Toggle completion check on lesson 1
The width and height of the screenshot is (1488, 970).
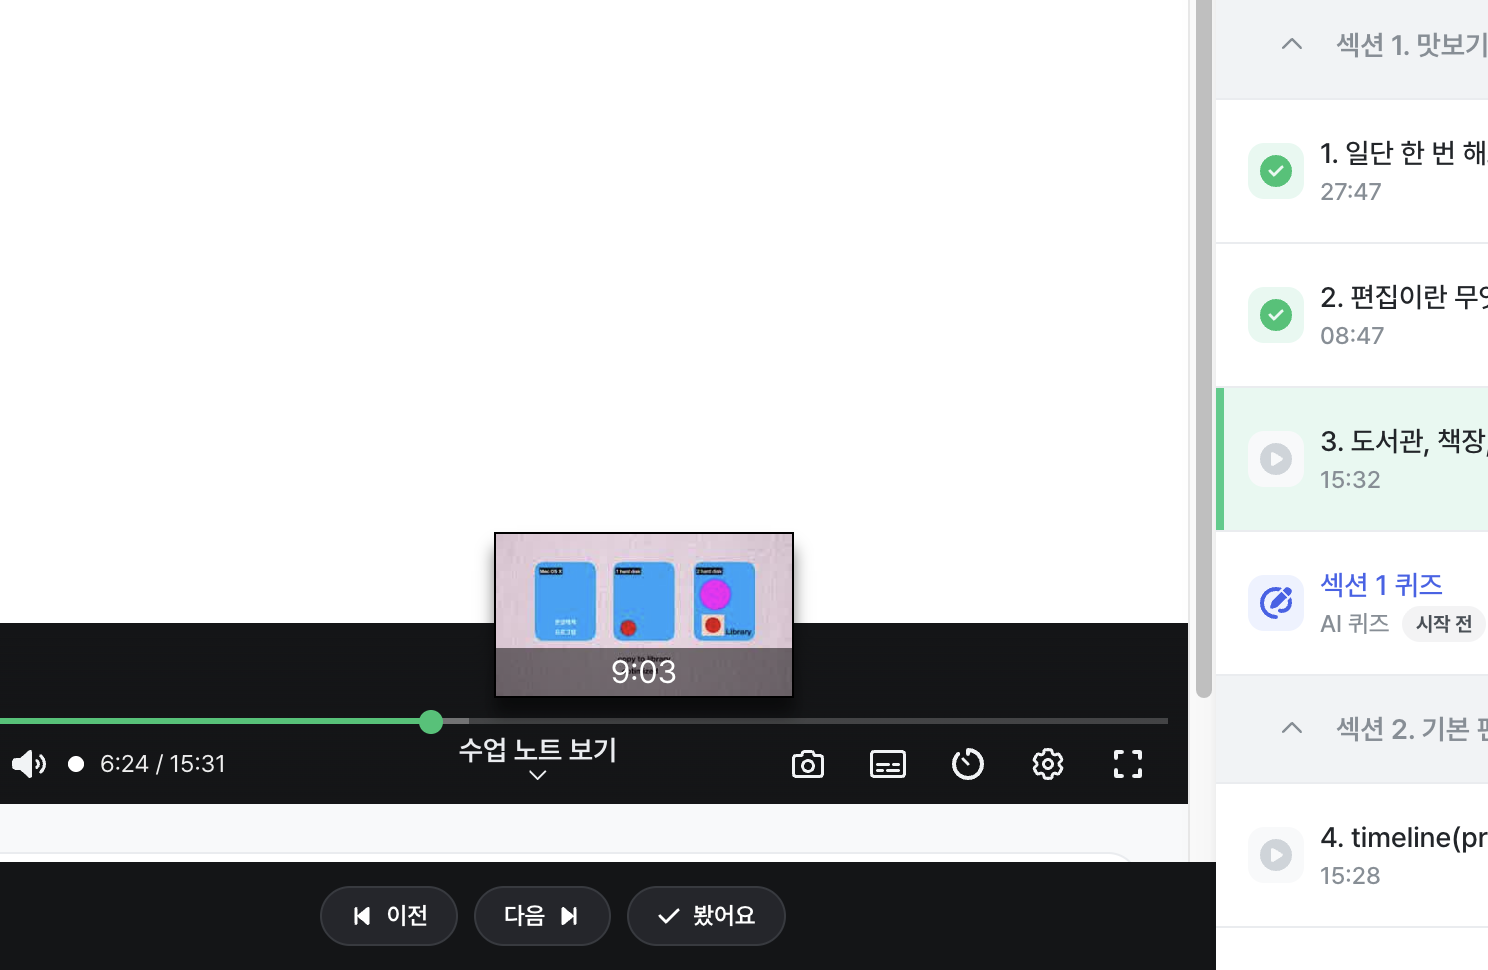coord(1276,171)
